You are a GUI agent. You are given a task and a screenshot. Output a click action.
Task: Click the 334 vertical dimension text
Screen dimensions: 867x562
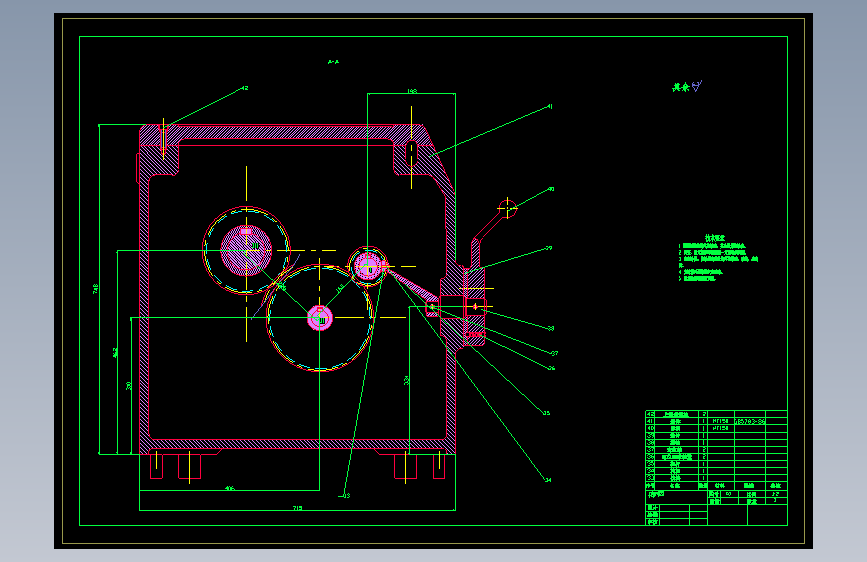pyautogui.click(x=406, y=381)
